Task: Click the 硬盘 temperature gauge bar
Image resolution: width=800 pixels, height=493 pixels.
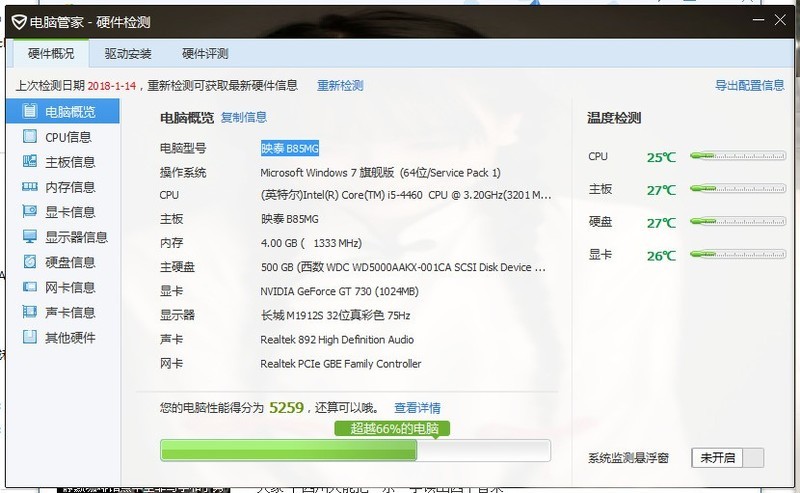Action: 738,221
